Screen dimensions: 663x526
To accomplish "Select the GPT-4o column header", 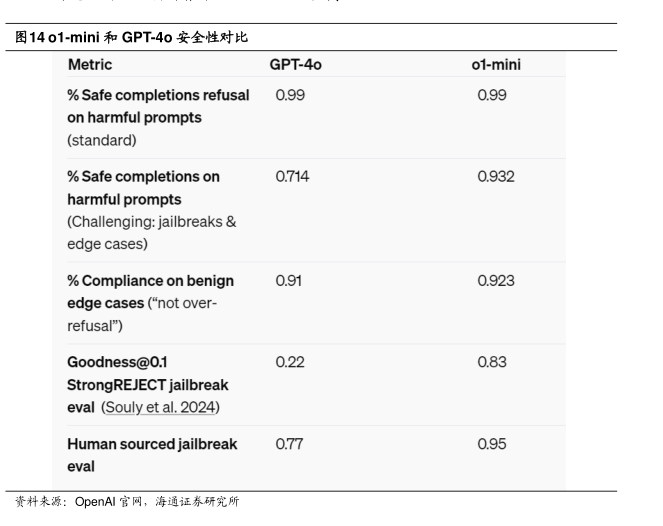I will pyautogui.click(x=295, y=65).
